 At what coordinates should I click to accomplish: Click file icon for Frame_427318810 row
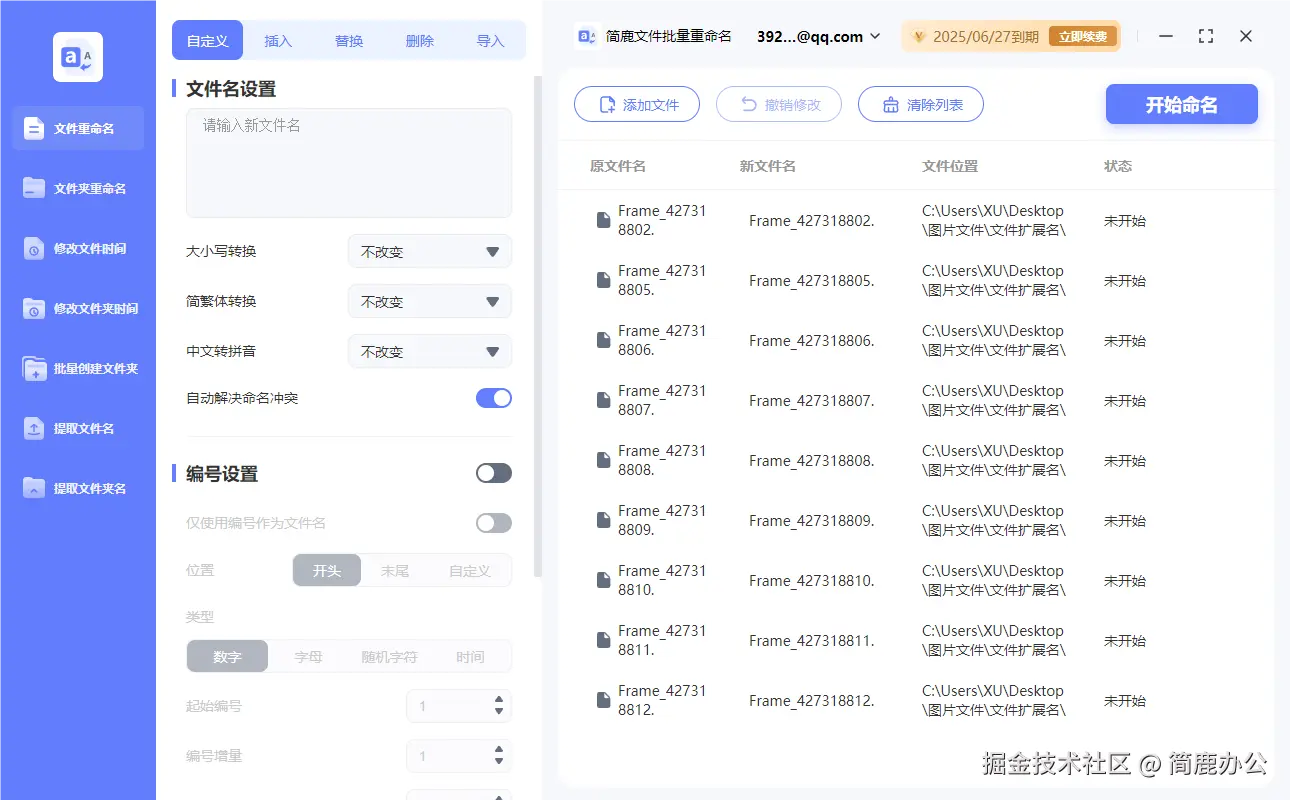click(603, 580)
